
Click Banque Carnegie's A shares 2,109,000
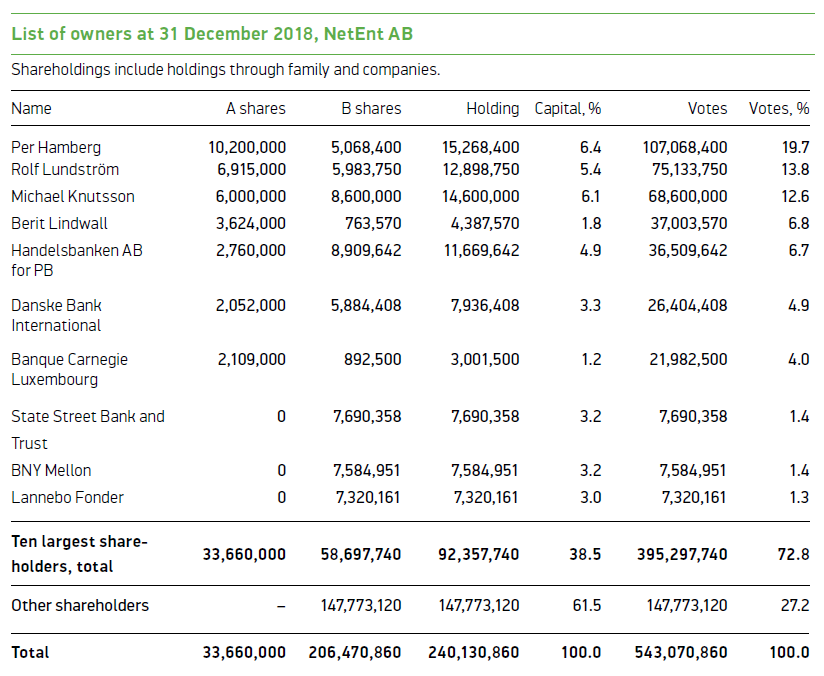tap(252, 360)
